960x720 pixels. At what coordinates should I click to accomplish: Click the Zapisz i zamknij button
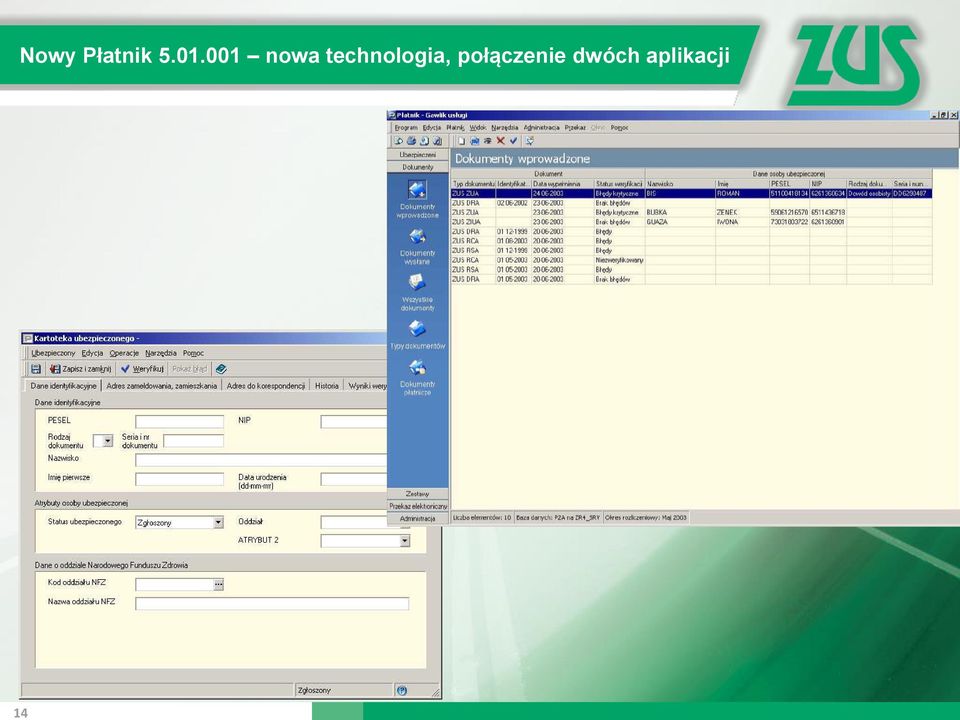click(x=81, y=369)
